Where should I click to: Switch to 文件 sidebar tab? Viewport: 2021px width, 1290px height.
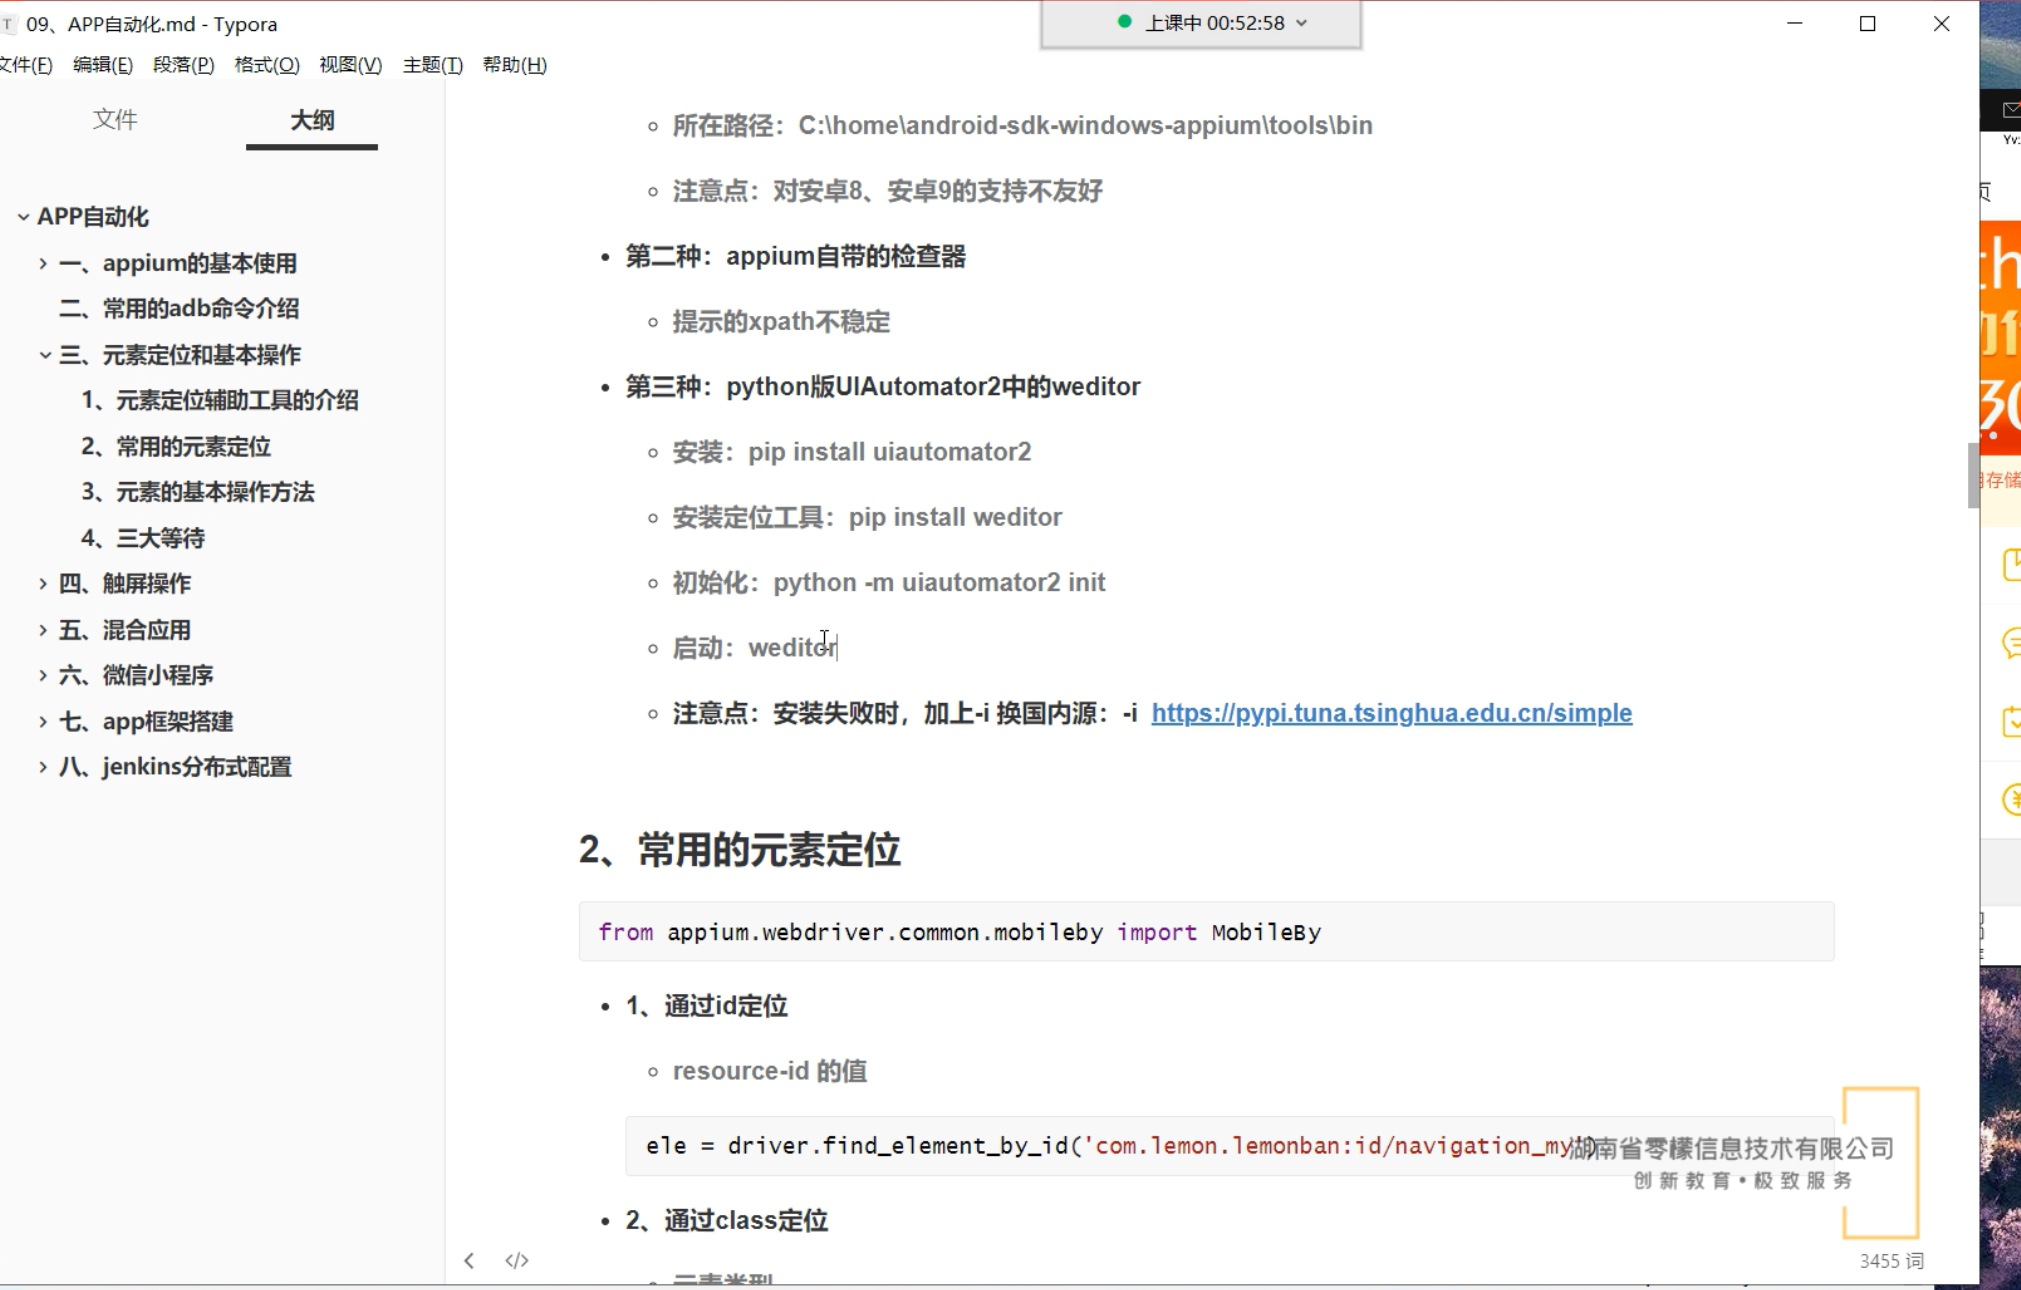click(x=115, y=120)
